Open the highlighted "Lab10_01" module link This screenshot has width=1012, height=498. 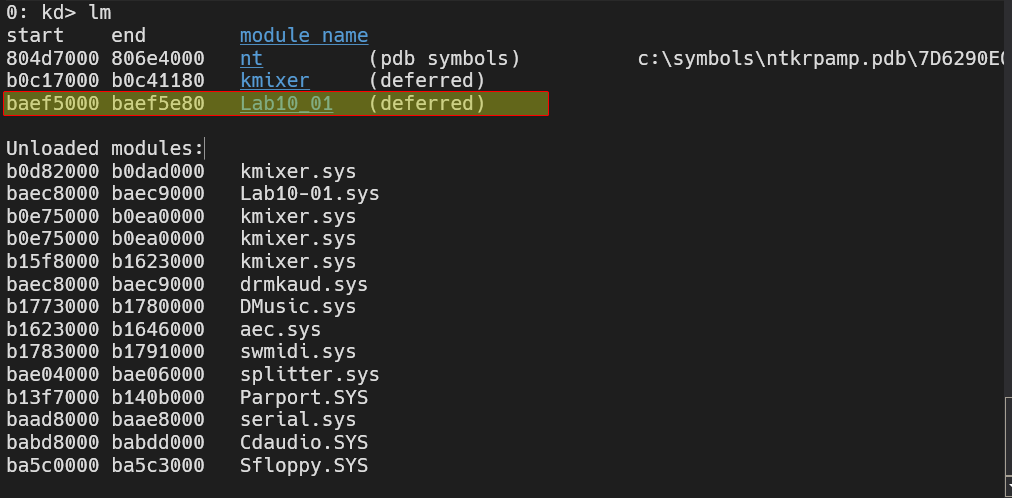(x=286, y=104)
